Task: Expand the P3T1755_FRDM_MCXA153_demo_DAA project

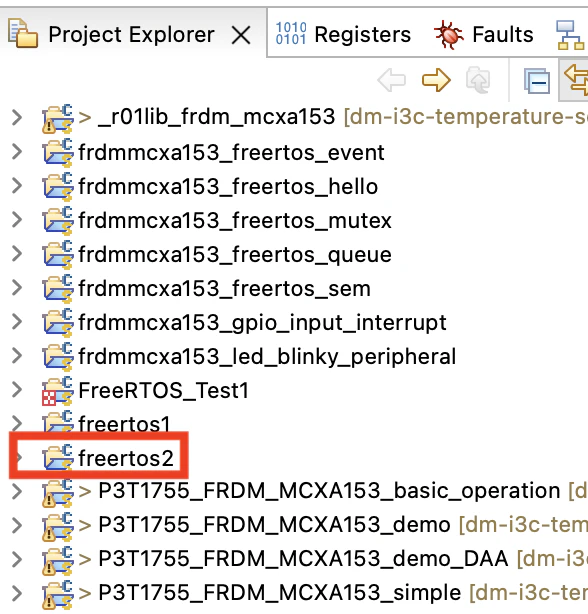Action: [x=16, y=559]
